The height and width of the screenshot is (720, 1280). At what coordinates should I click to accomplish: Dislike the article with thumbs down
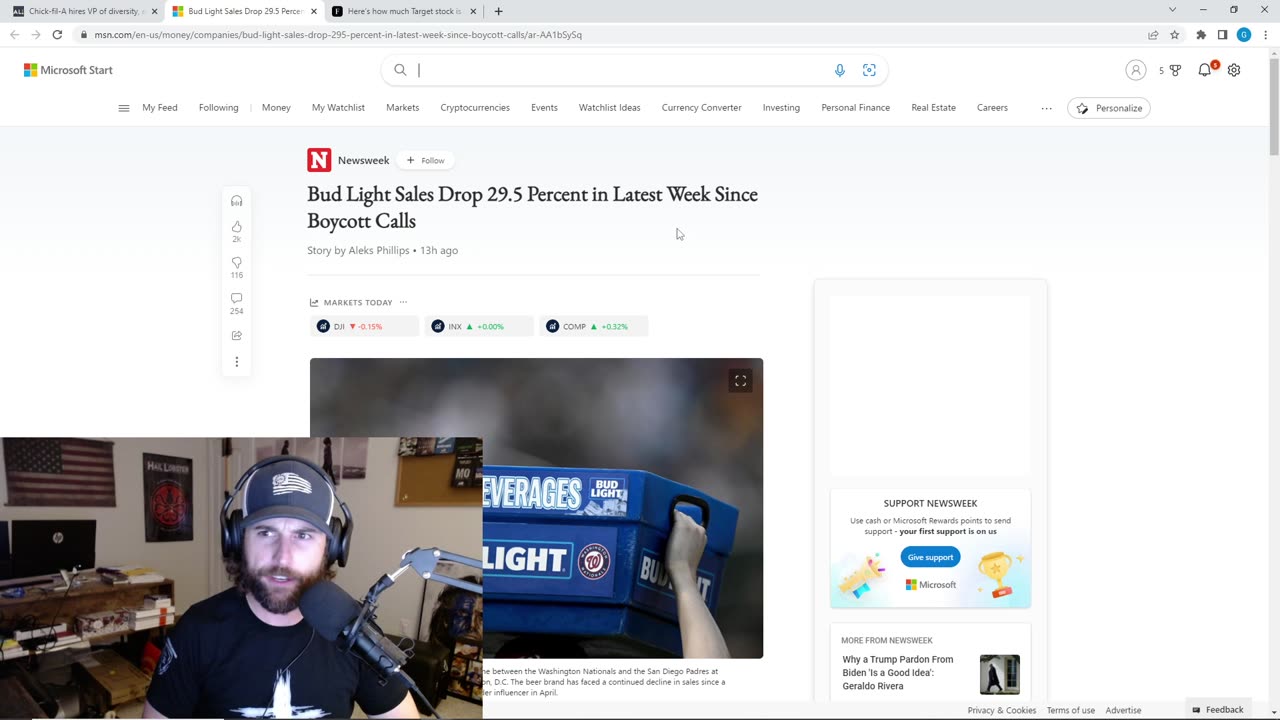pyautogui.click(x=237, y=263)
